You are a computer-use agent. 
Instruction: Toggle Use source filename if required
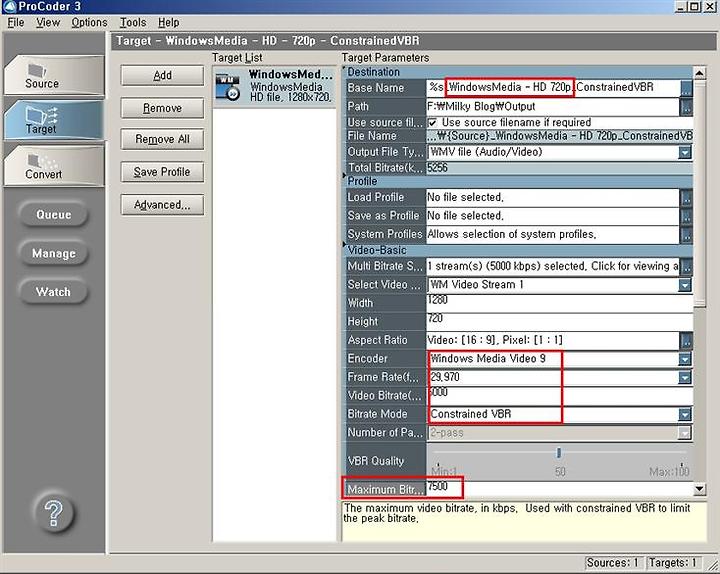(x=432, y=123)
